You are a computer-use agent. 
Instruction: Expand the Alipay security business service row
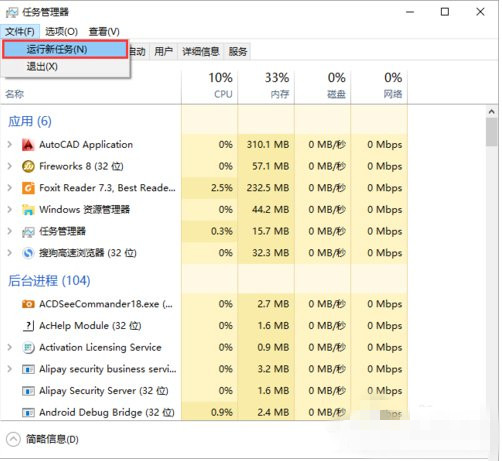(x=10, y=369)
